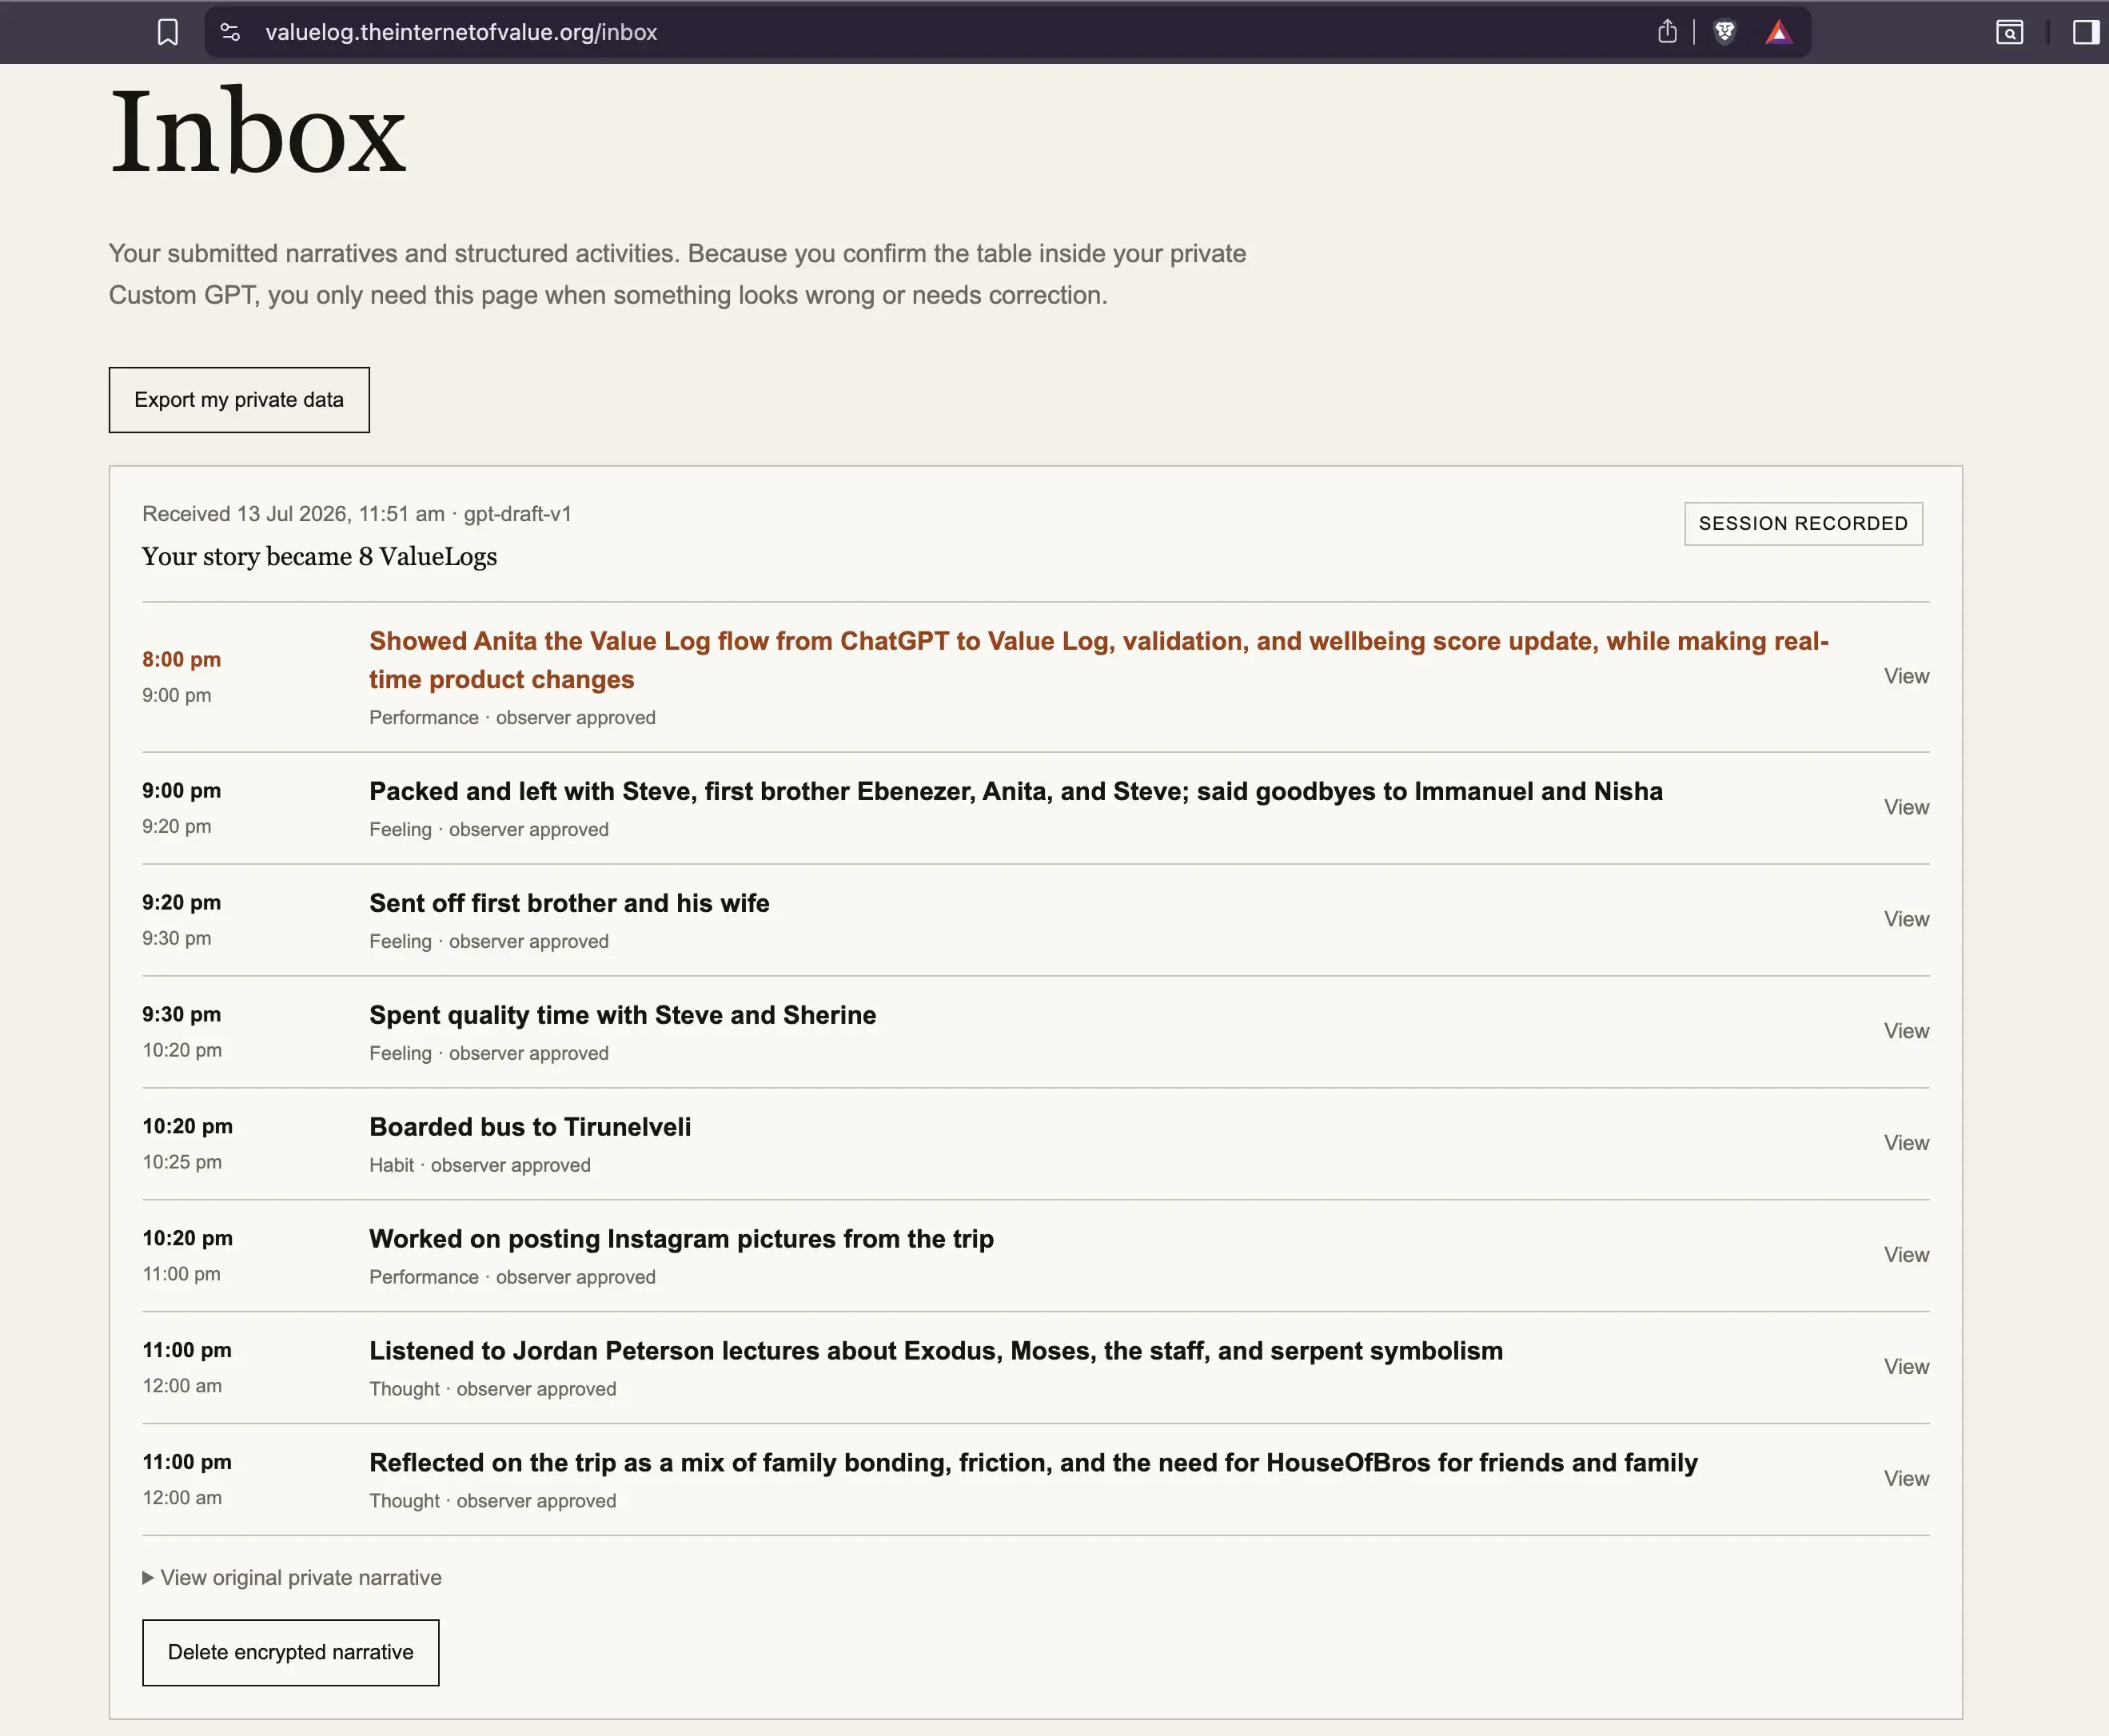The height and width of the screenshot is (1736, 2109).
Task: Click the share icon in address bar
Action: pos(1667,32)
